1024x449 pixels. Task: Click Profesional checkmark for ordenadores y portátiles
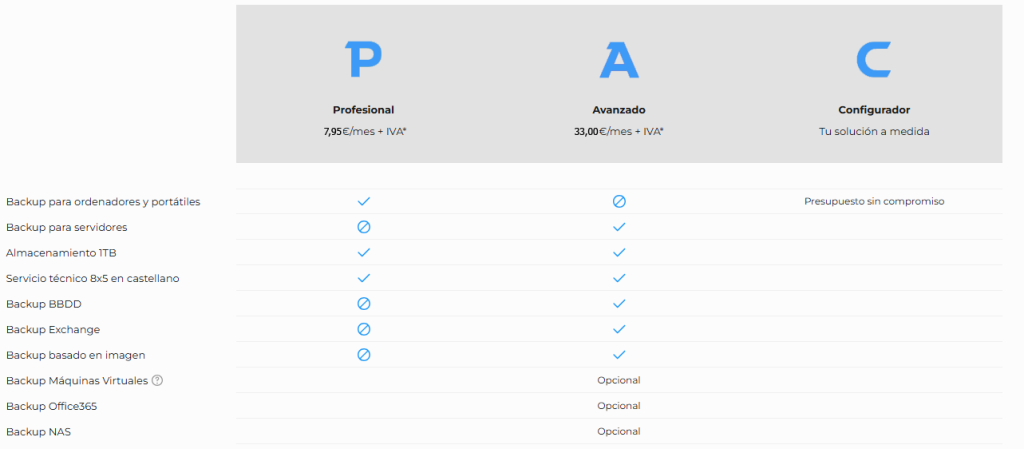(364, 202)
